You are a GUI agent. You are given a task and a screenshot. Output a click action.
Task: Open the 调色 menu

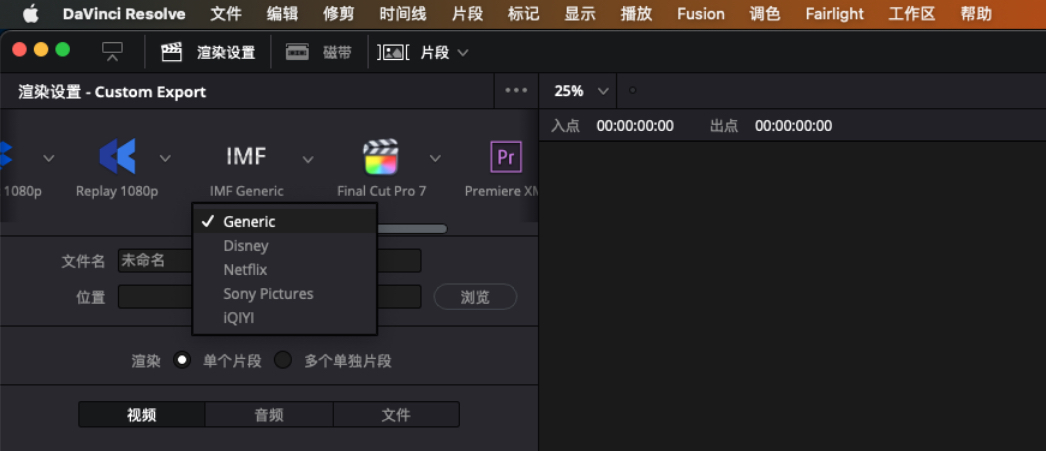click(x=764, y=14)
